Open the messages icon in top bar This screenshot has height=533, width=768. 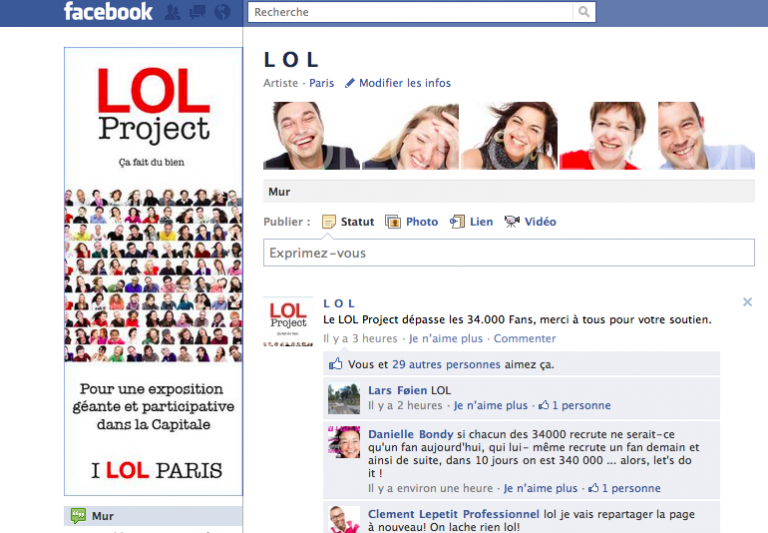coord(197,13)
